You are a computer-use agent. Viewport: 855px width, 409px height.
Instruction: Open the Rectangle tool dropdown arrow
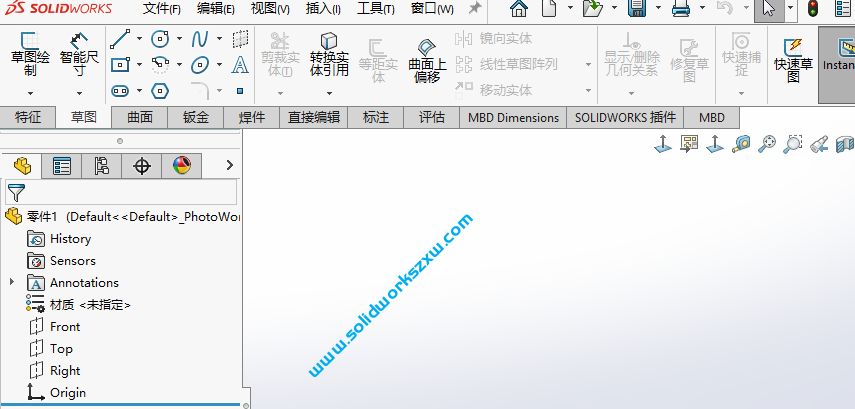[x=139, y=65]
